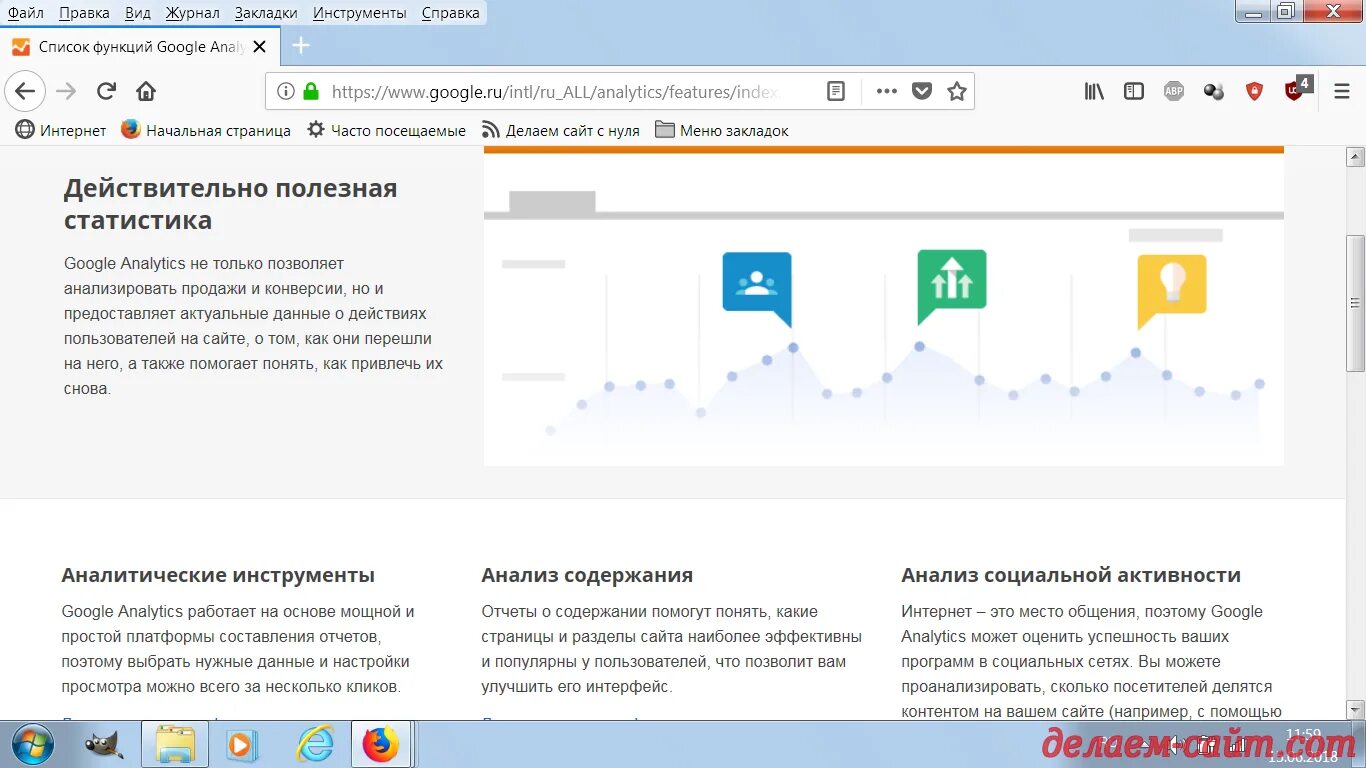
Task: Open the Adblock Plus ABP extension
Action: coord(1174,91)
